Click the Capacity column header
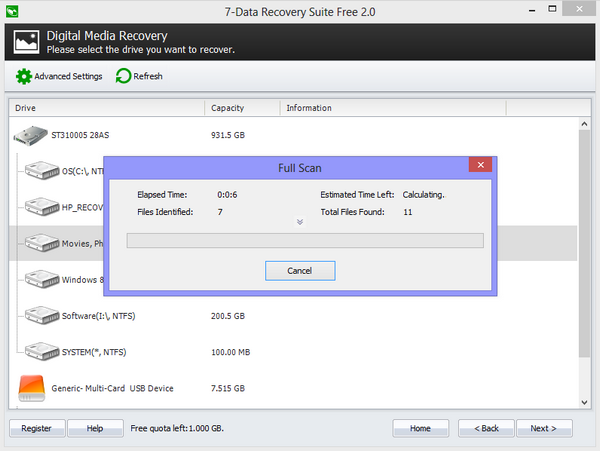600x451 pixels. [242, 108]
